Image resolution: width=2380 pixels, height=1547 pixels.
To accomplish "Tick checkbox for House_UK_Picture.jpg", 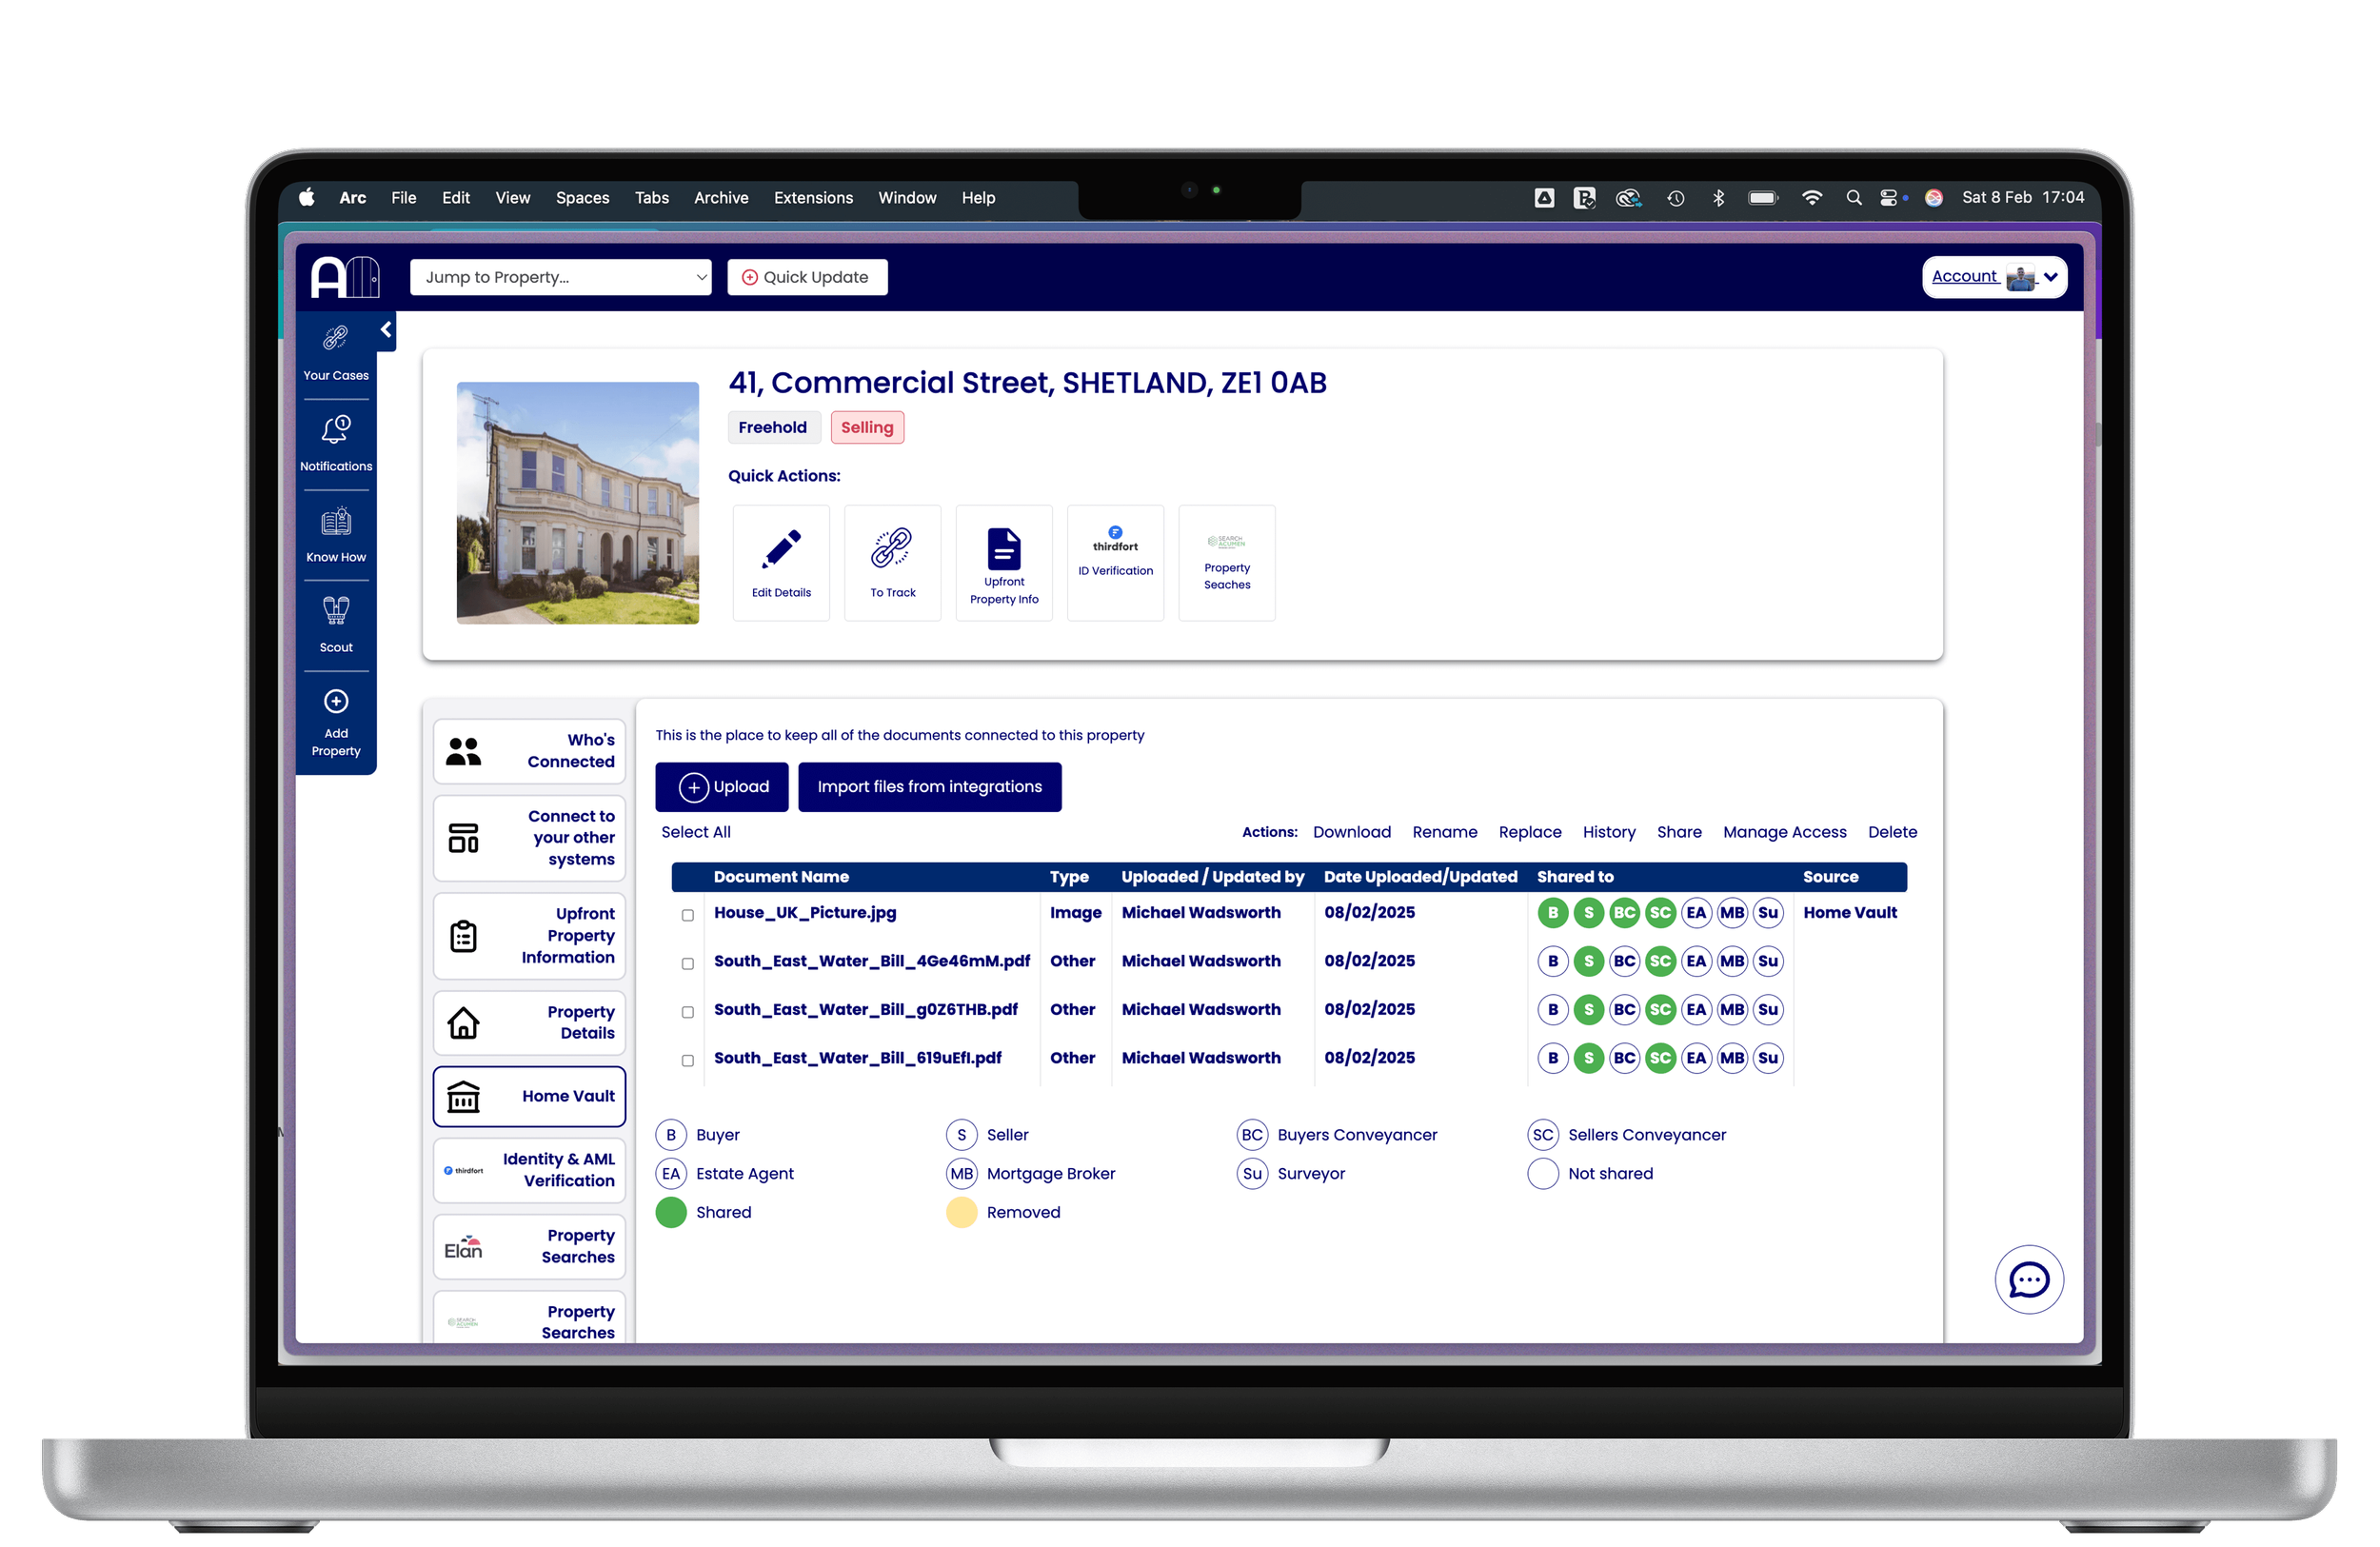I will [688, 915].
